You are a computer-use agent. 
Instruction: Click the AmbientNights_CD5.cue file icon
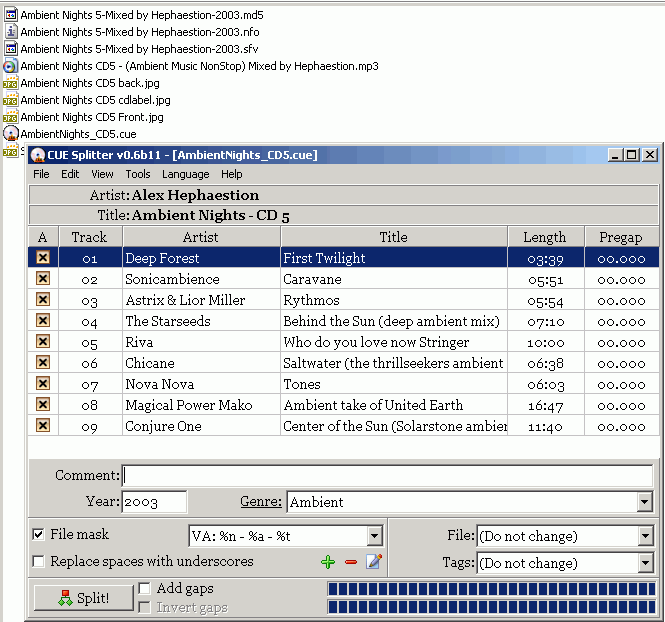[x=11, y=134]
